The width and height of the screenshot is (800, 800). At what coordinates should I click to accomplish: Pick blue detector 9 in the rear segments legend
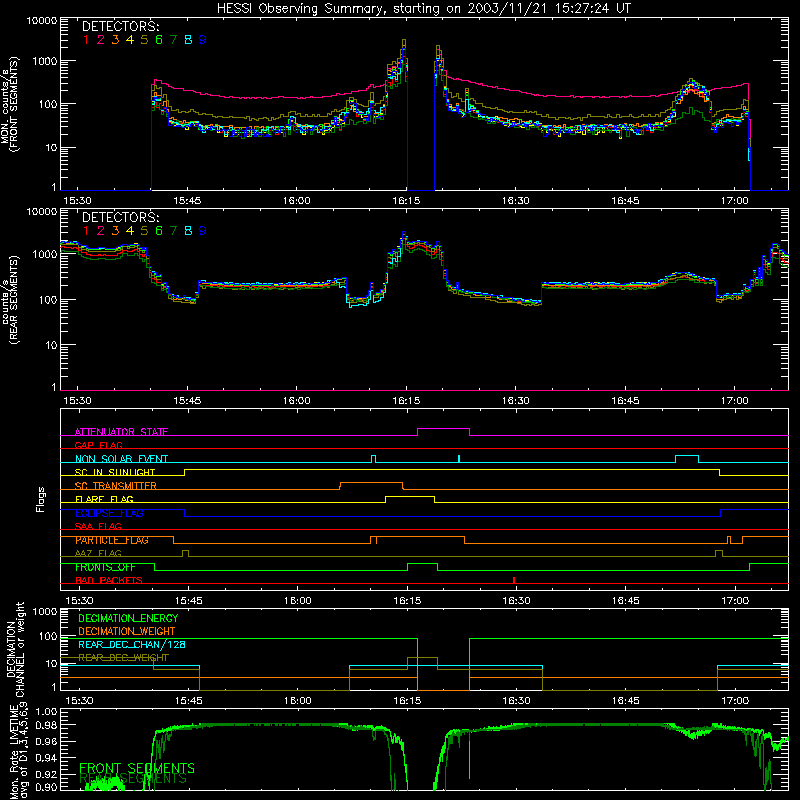(x=203, y=231)
